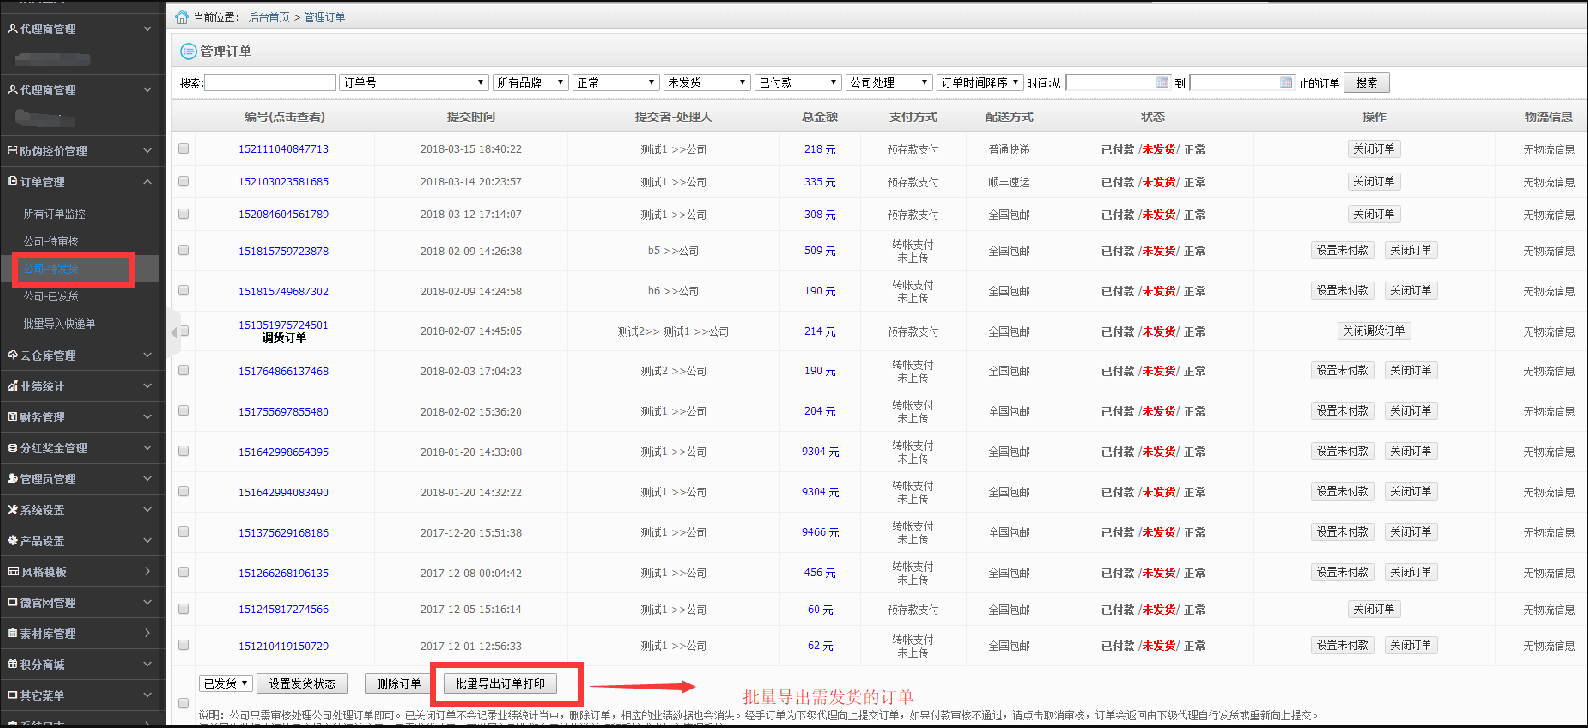This screenshot has height=728, width=1588.
Task: Select the checkbox for order 151815750723873
Action: tap(183, 251)
